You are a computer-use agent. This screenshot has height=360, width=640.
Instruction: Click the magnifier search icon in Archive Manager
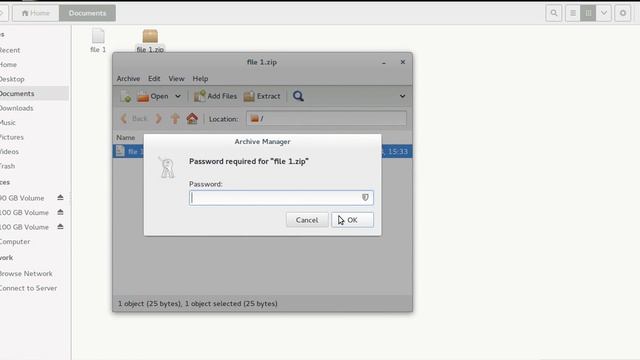[x=298, y=96]
